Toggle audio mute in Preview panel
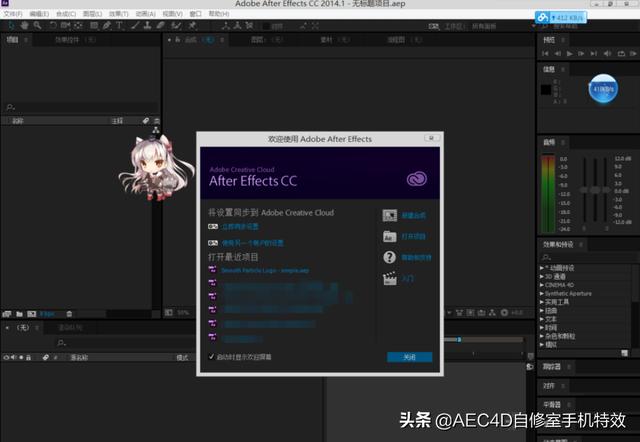Viewport: 640px width, 442px height. (x=607, y=53)
